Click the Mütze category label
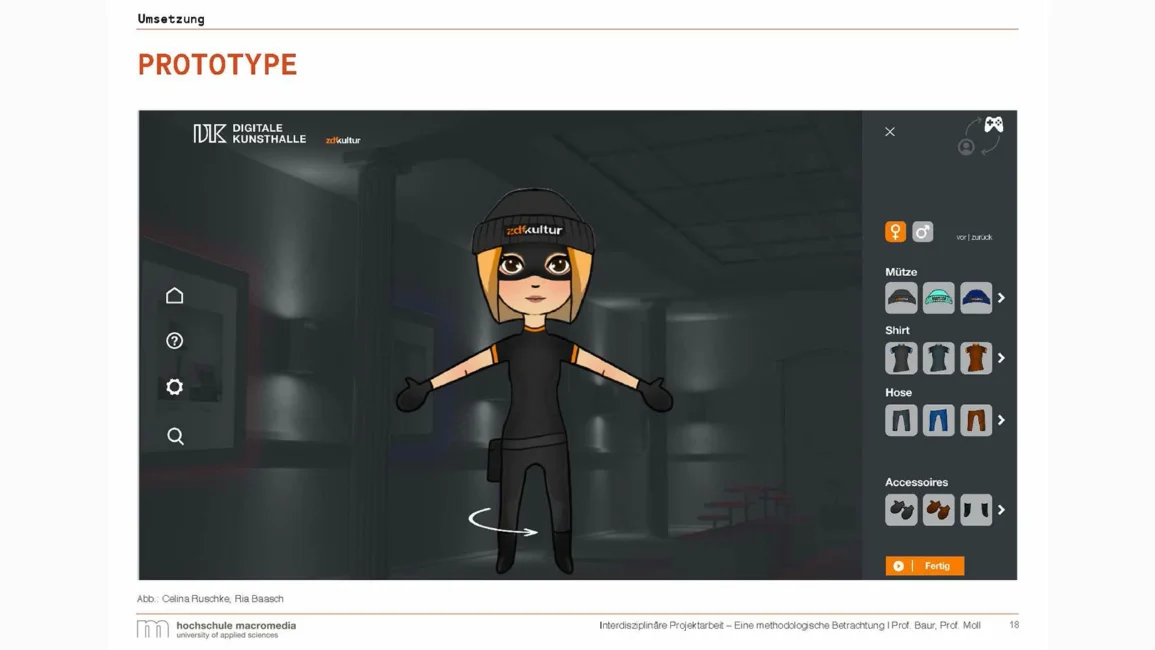The width and height of the screenshot is (1155, 650). [x=901, y=272]
